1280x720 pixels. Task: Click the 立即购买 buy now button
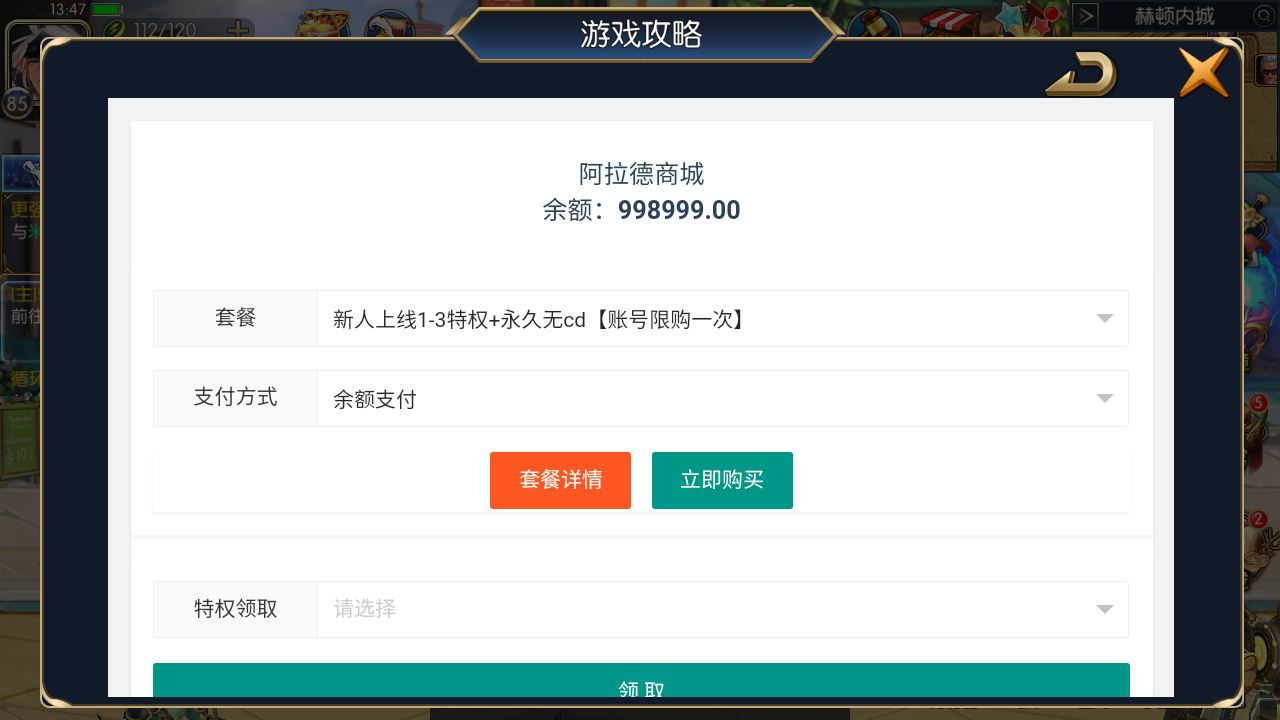(722, 480)
